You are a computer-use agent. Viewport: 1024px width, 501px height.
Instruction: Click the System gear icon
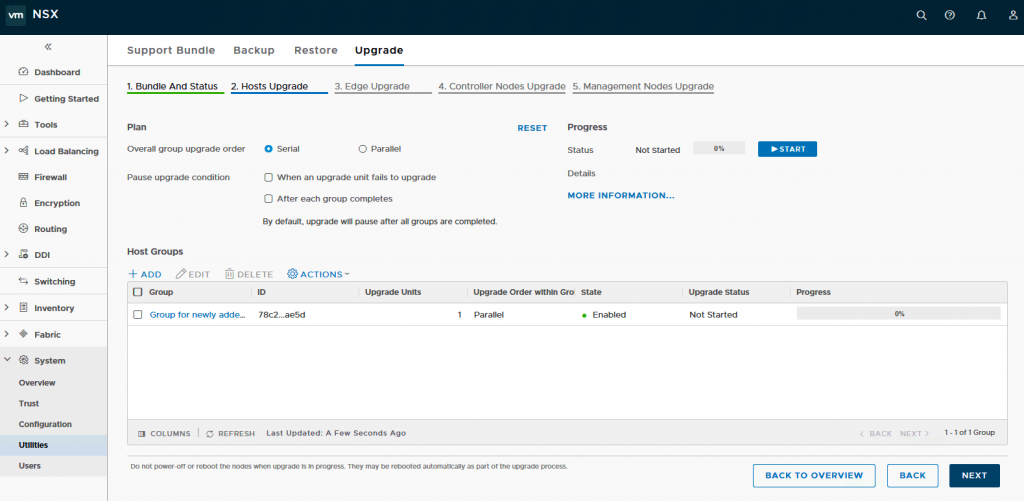[x=24, y=361]
